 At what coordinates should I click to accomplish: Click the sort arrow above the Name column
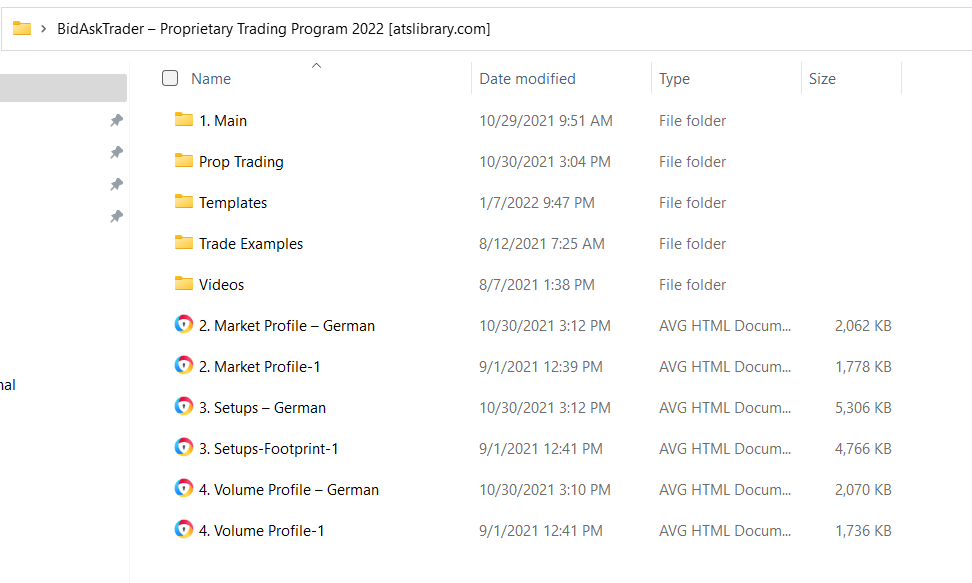[316, 64]
